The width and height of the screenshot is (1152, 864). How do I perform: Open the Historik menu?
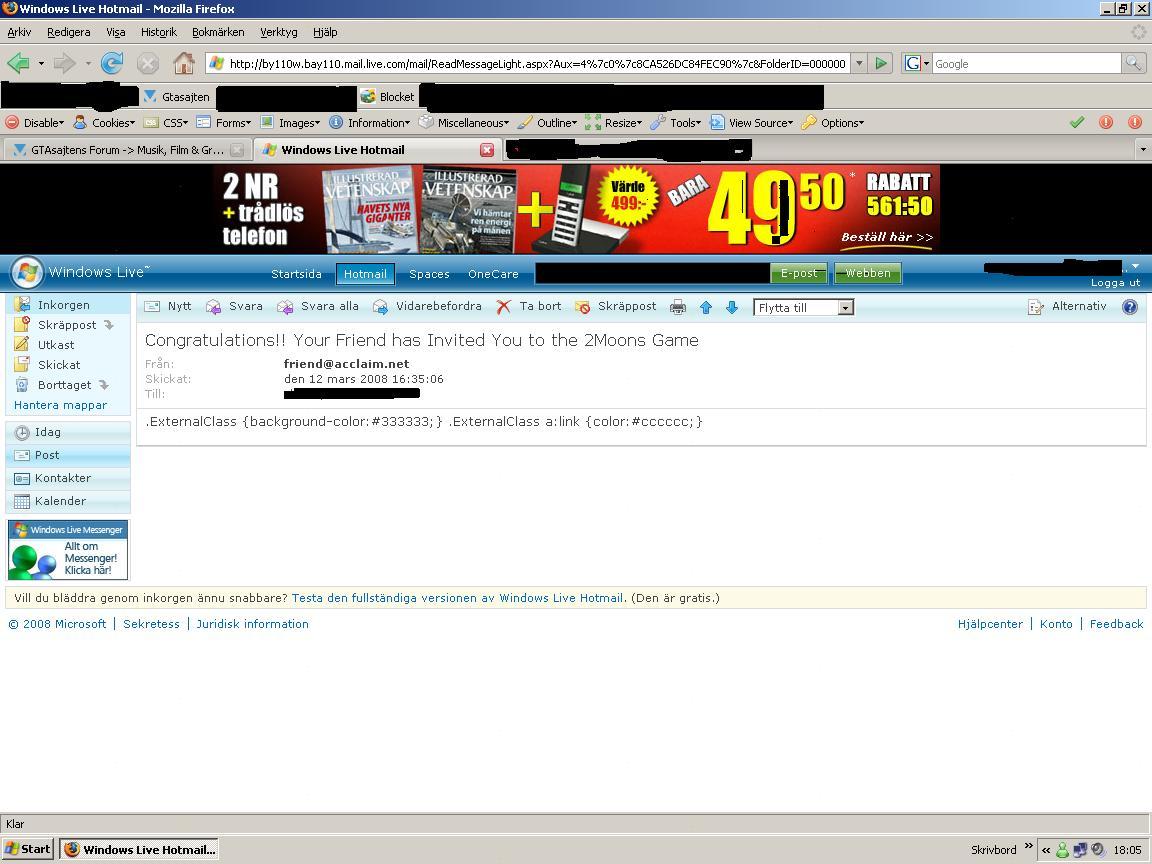(x=159, y=32)
